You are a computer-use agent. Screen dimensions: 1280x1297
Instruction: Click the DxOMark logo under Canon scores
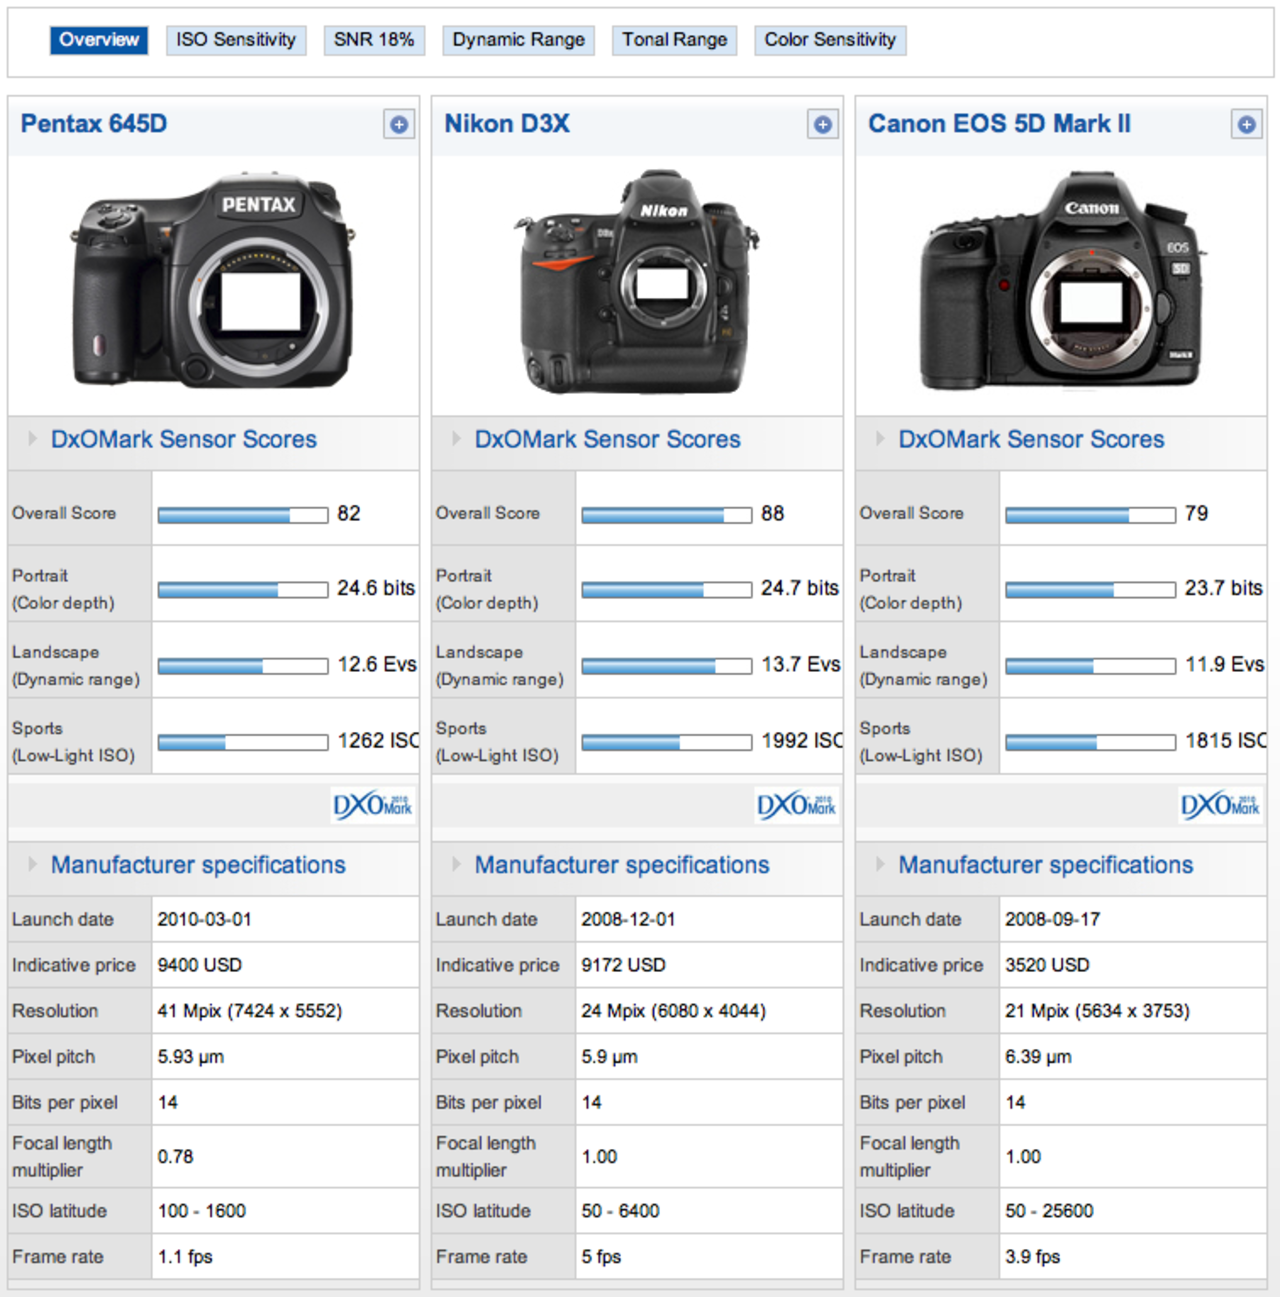(1218, 804)
